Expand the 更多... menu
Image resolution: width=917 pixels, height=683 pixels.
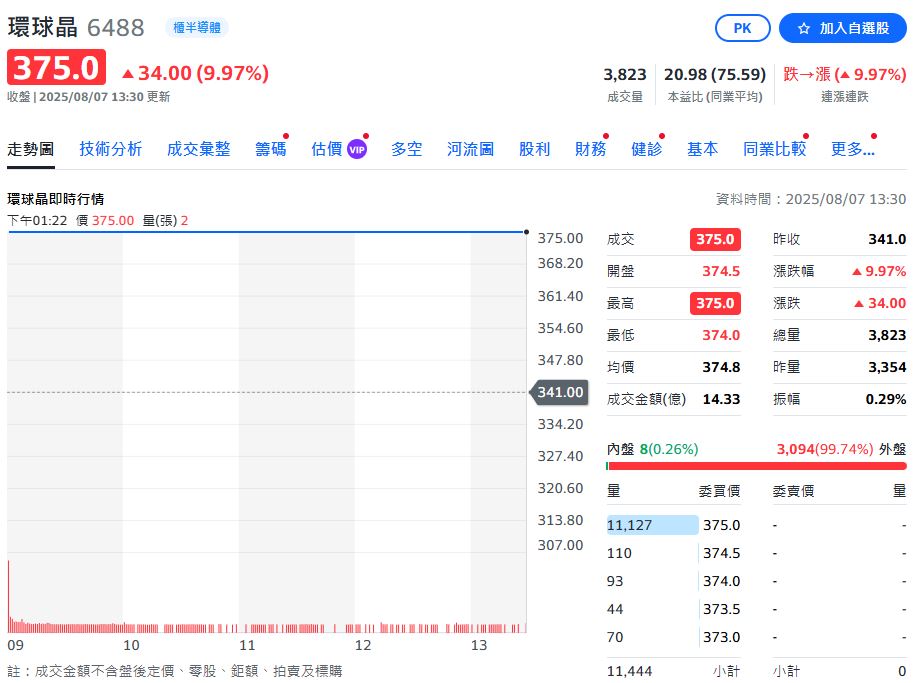point(853,149)
